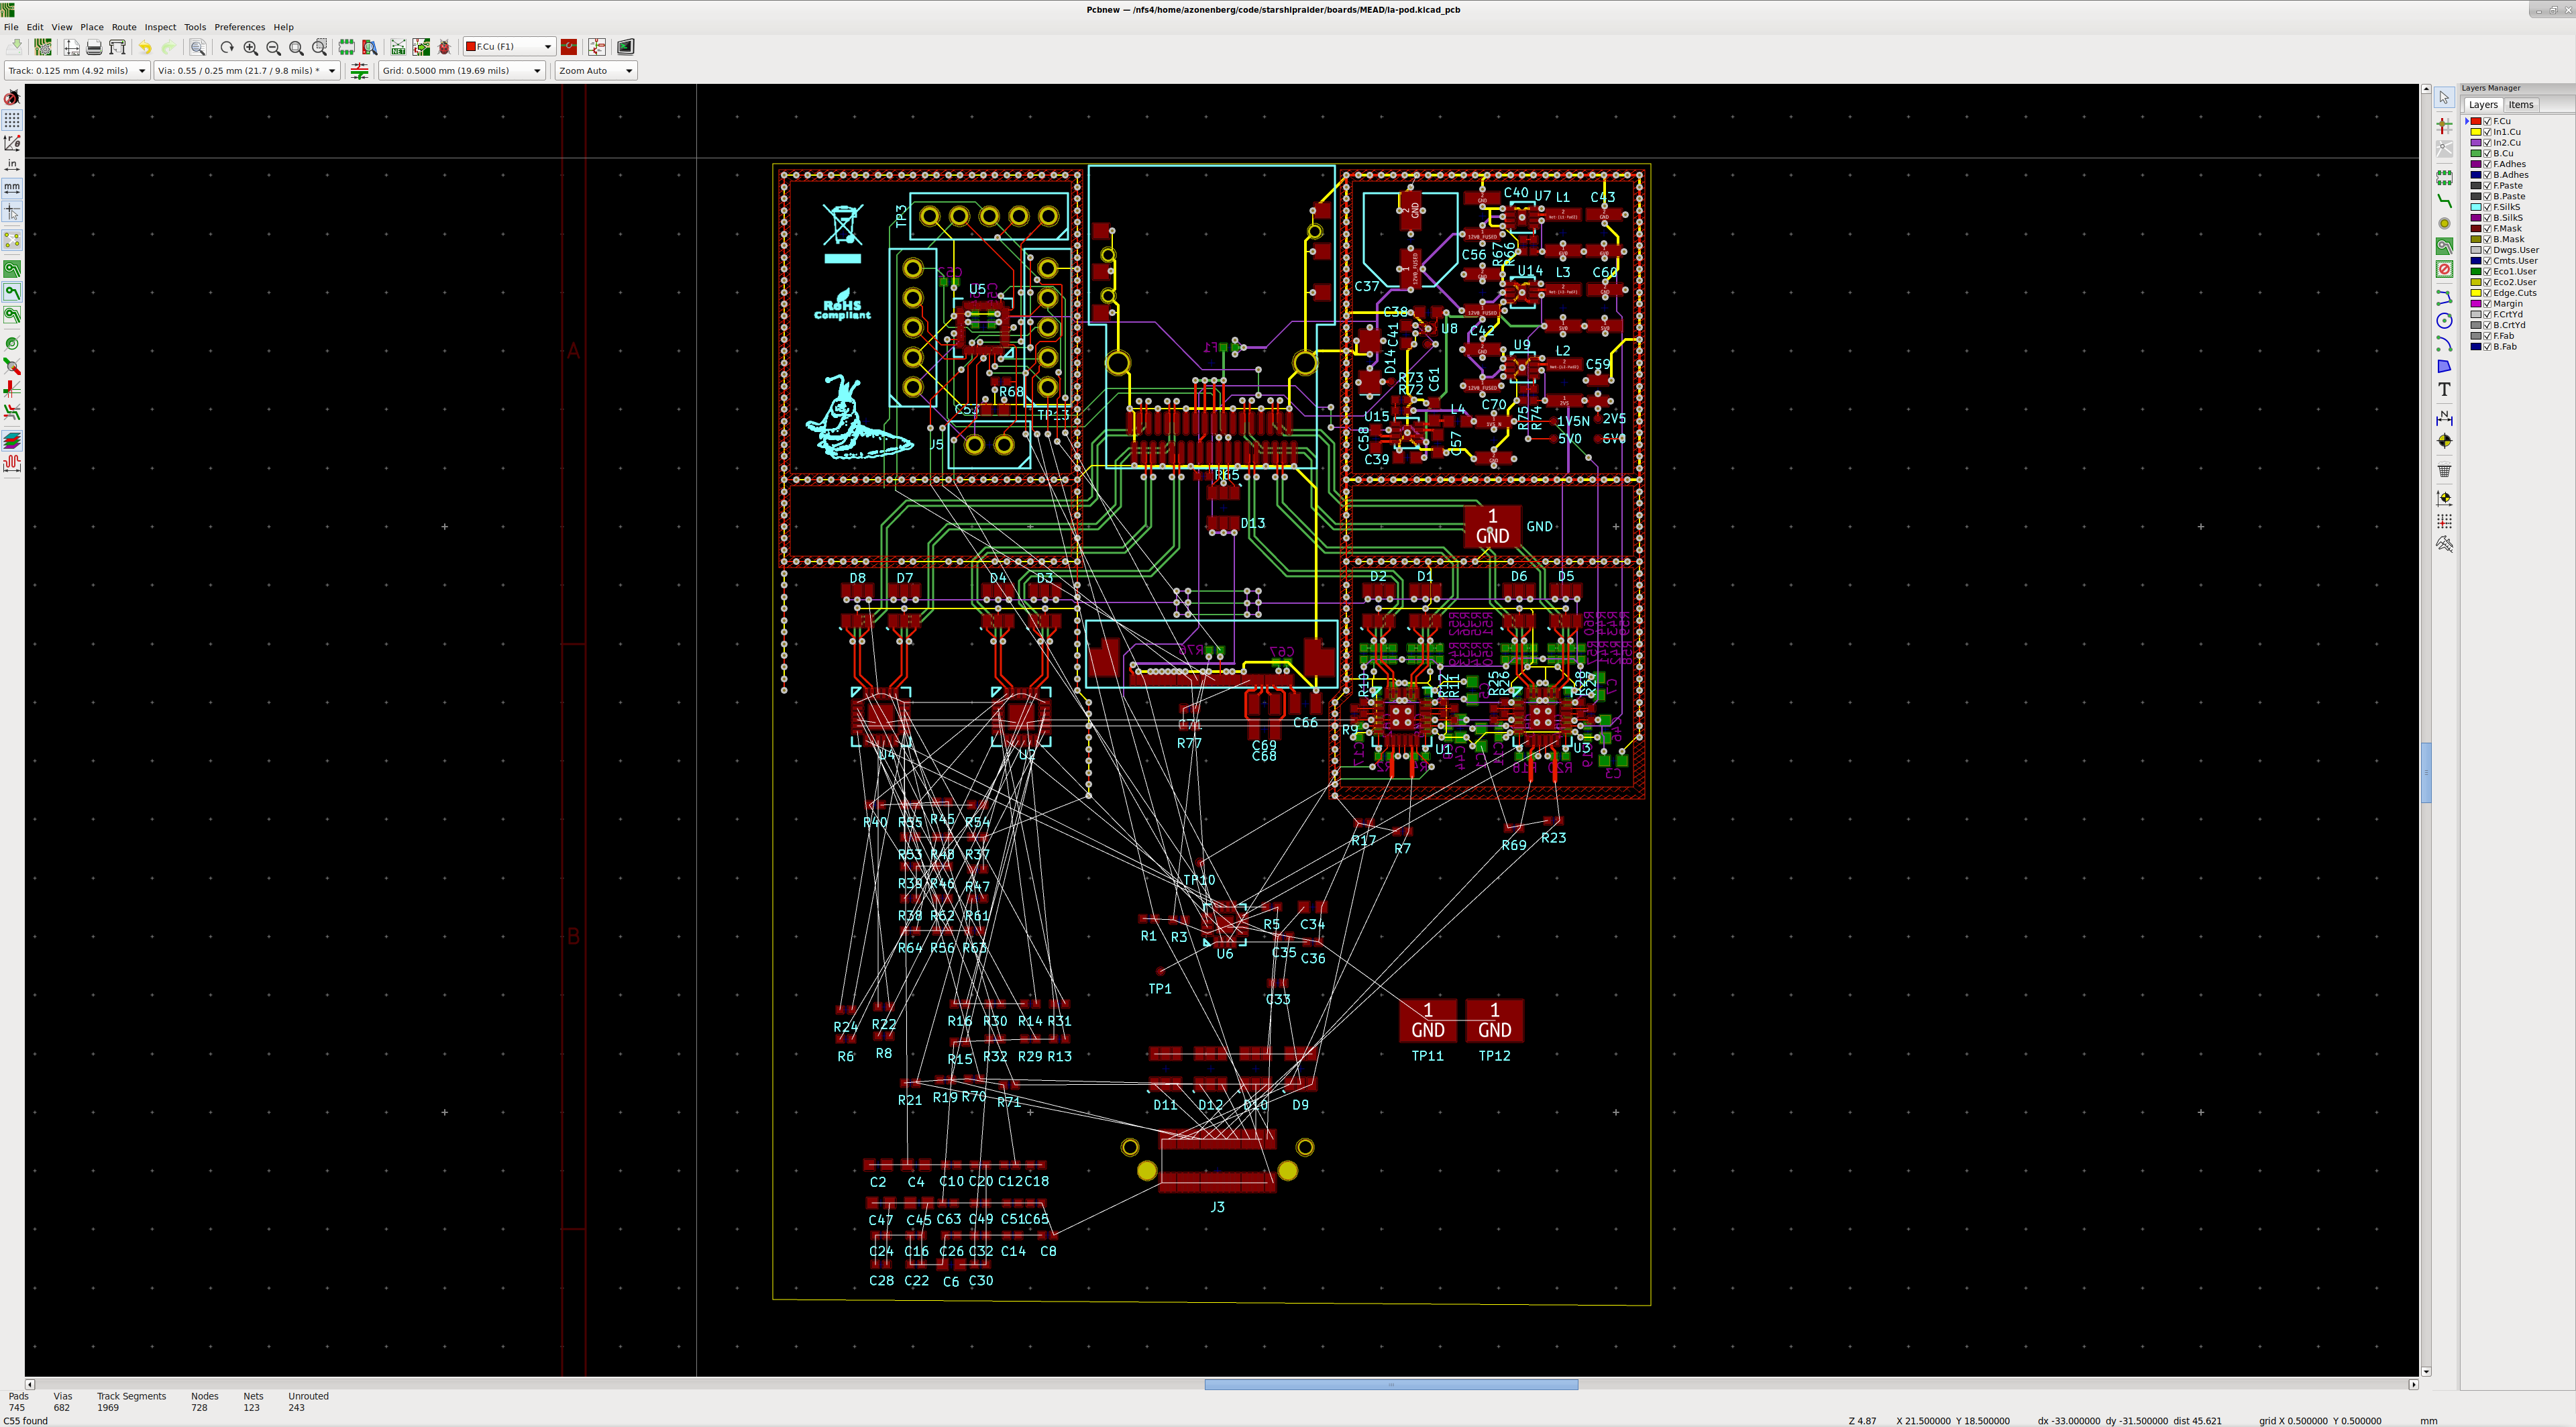Click the F.Cu red color swatch
Screen dimensions: 2576x1427
click(x=2476, y=121)
